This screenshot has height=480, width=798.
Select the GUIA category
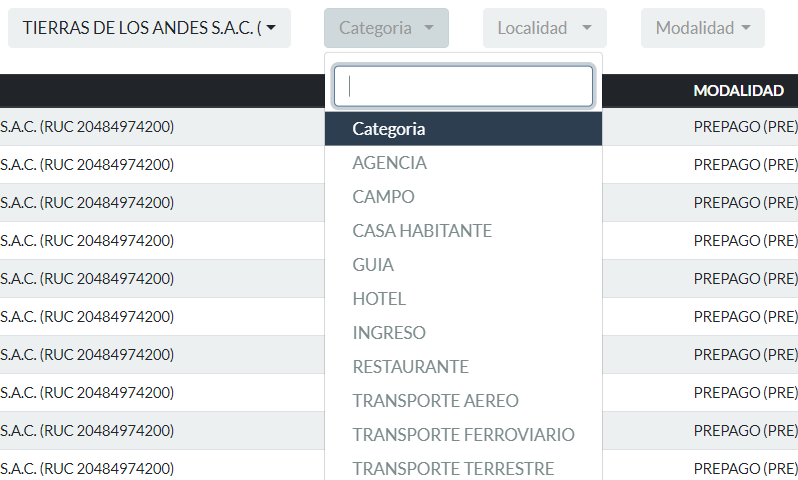point(373,265)
